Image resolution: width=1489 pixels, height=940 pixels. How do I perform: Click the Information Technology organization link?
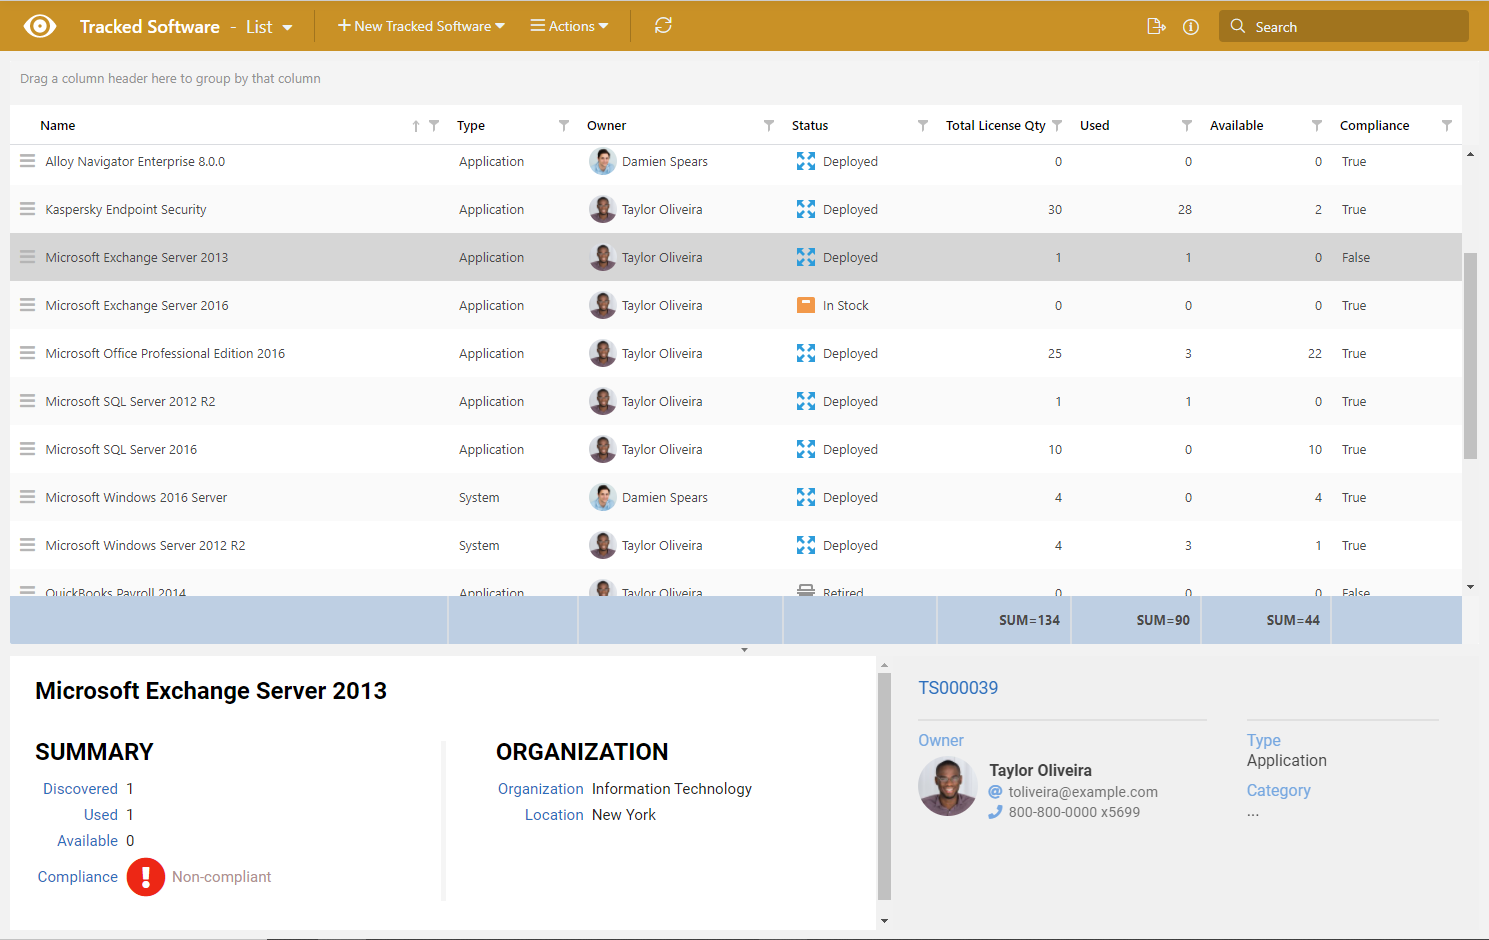click(x=671, y=788)
